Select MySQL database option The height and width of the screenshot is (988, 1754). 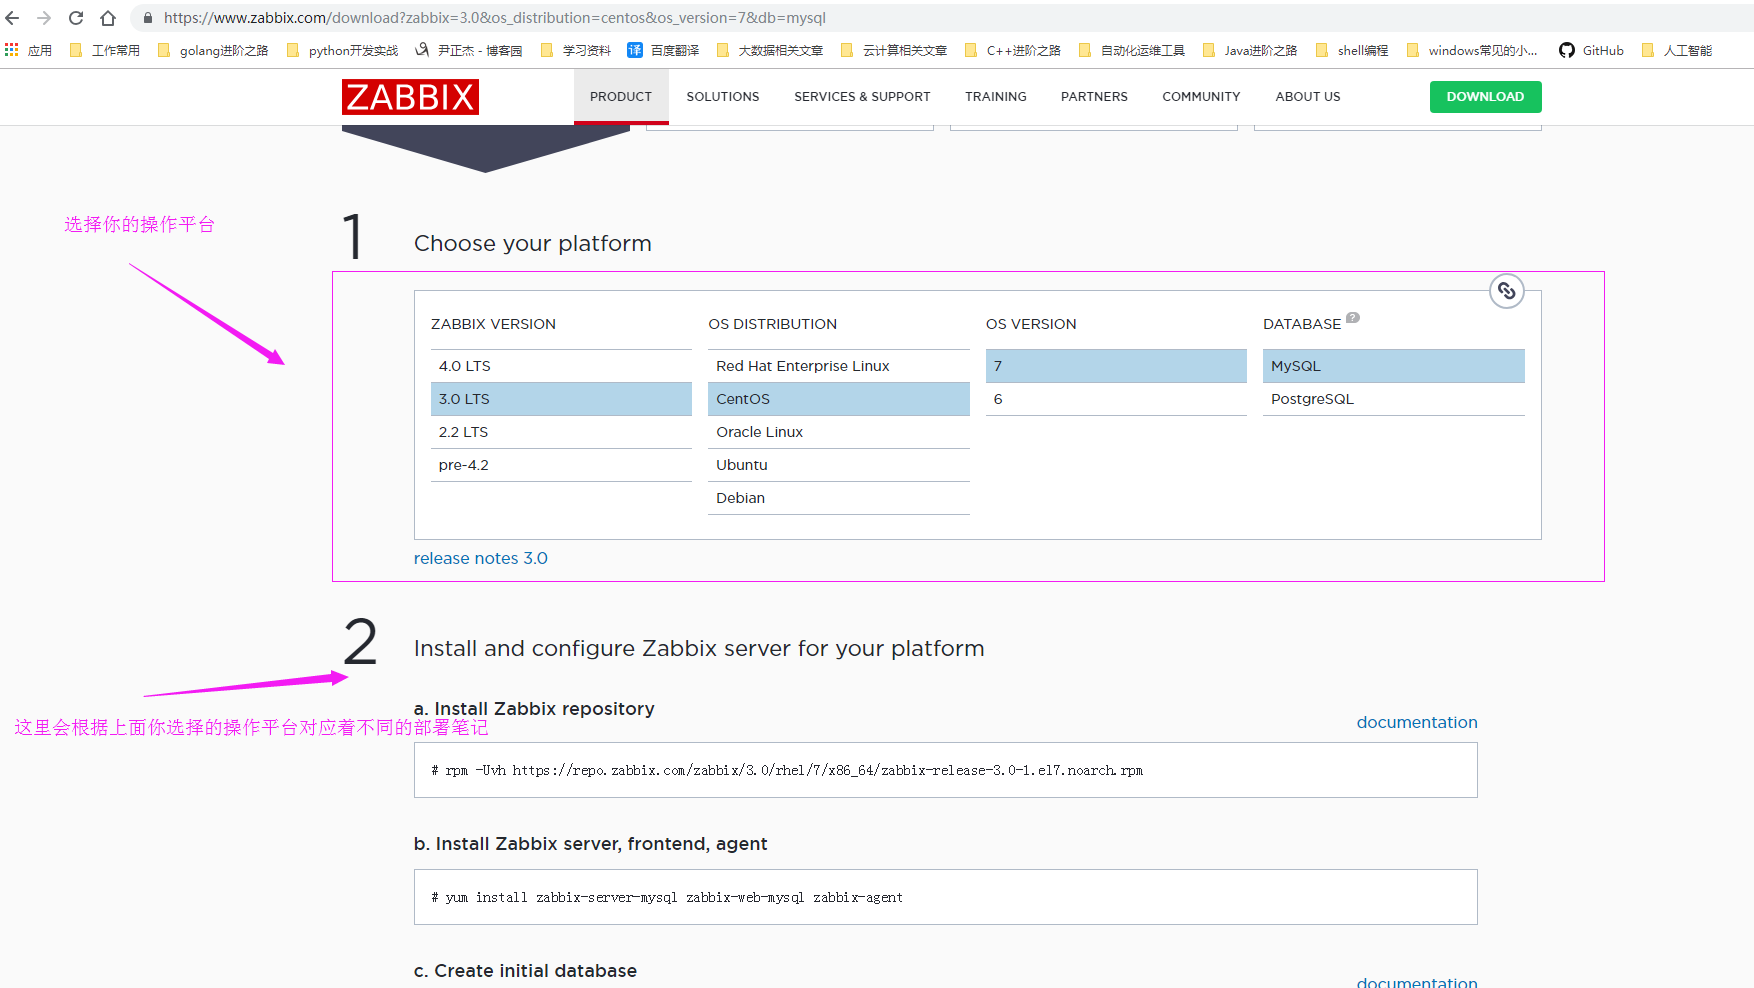(x=1394, y=366)
